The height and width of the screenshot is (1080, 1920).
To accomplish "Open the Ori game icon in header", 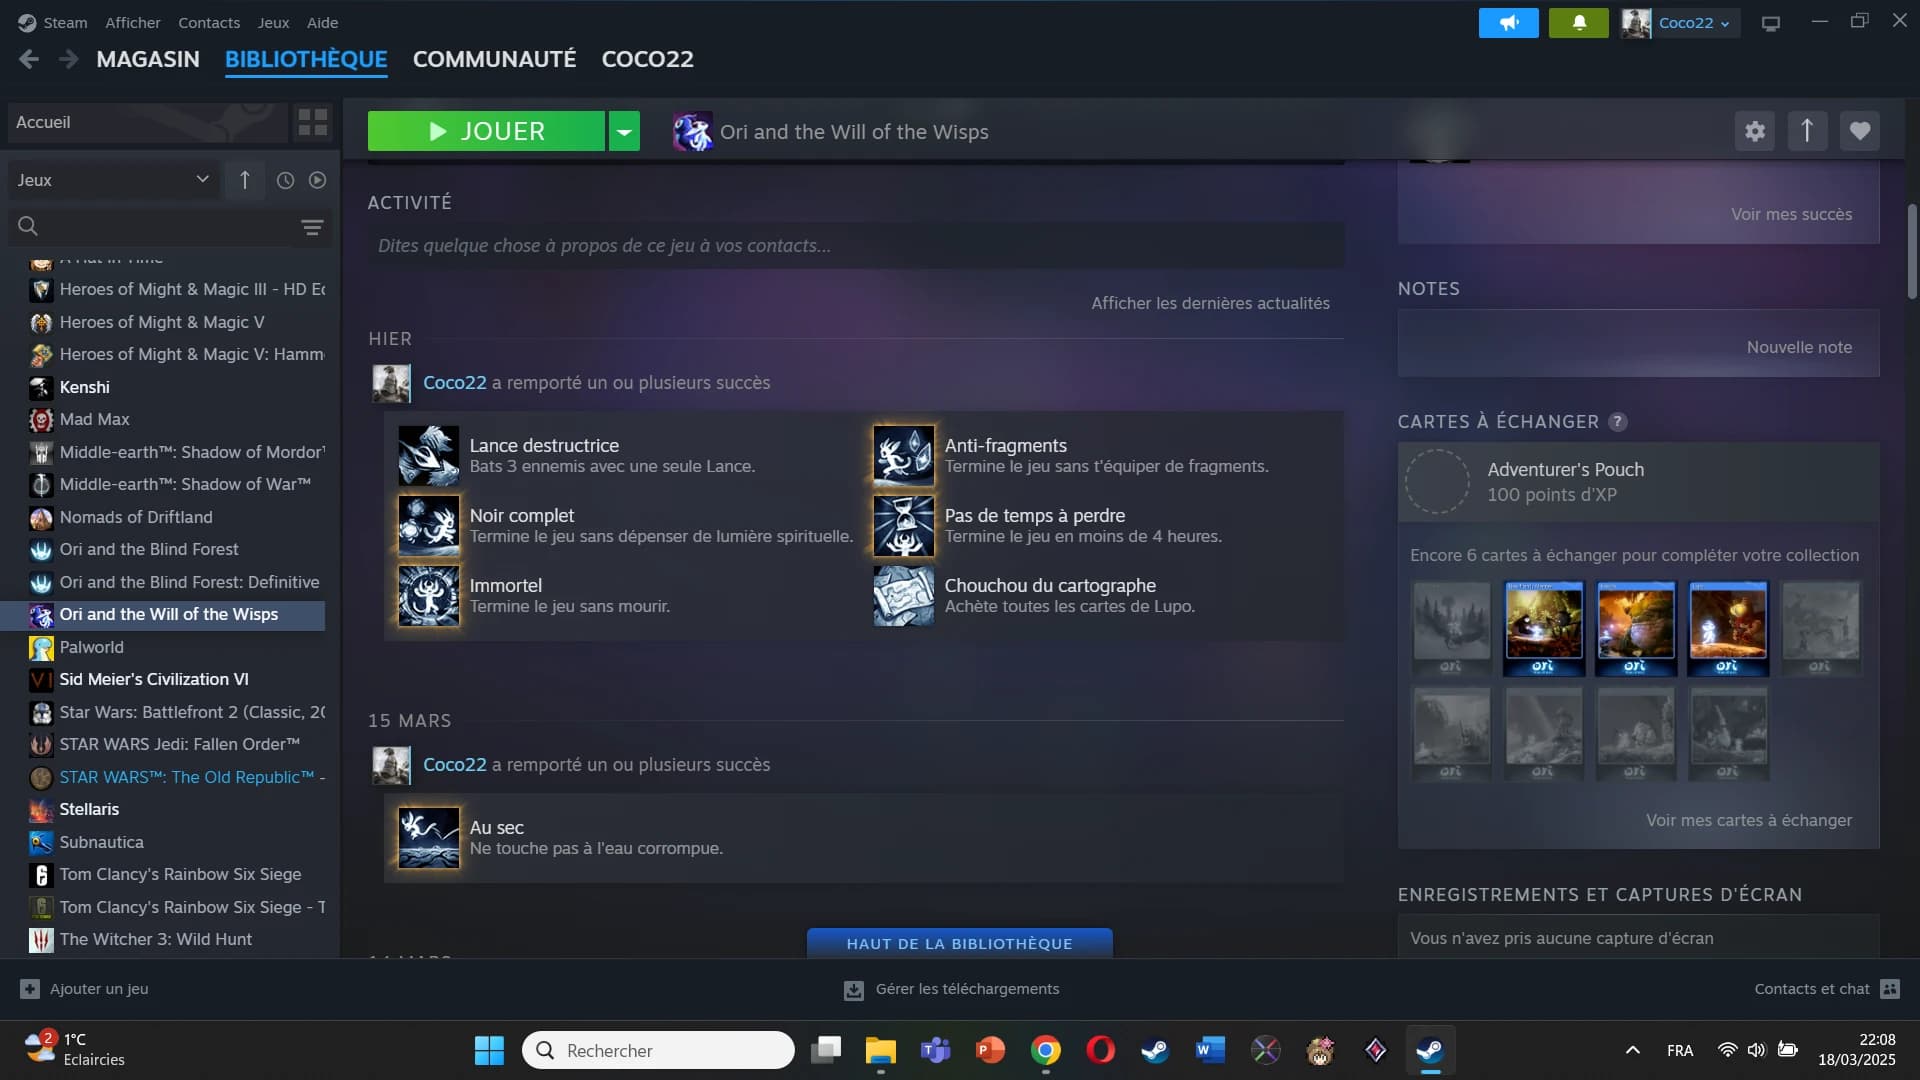I will click(x=692, y=131).
